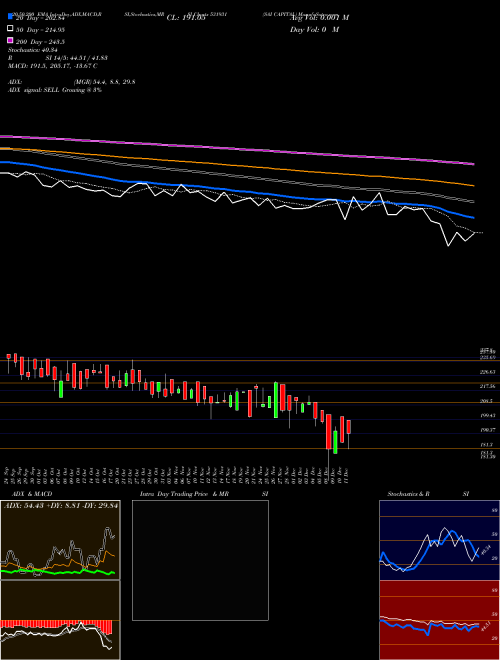Click the 217.56 price axis label
The width and height of the screenshot is (500, 660).
(x=487, y=386)
